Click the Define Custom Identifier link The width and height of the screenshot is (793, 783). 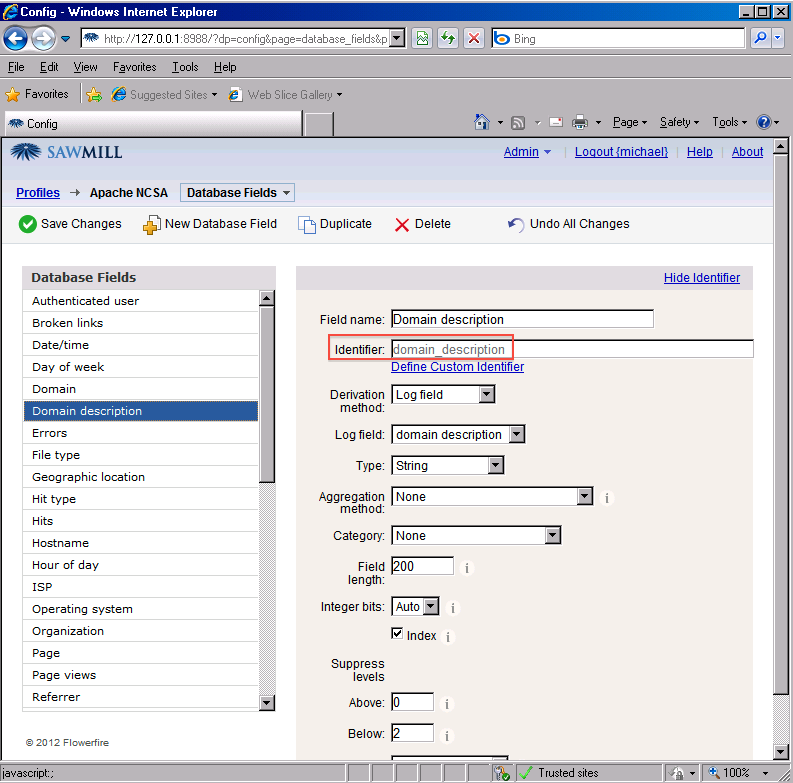coord(457,367)
